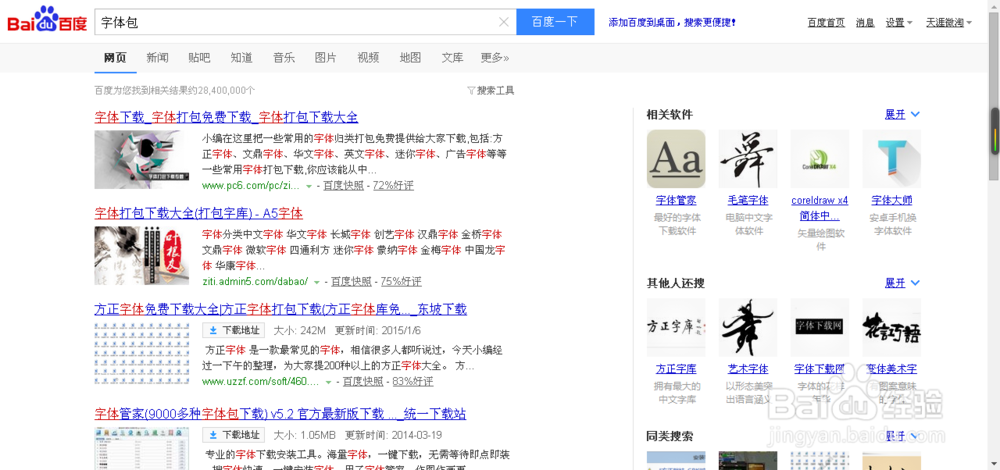Open result 方正字体免费下载大全 东坡下载
This screenshot has width=1000, height=470.
pyautogui.click(x=281, y=310)
